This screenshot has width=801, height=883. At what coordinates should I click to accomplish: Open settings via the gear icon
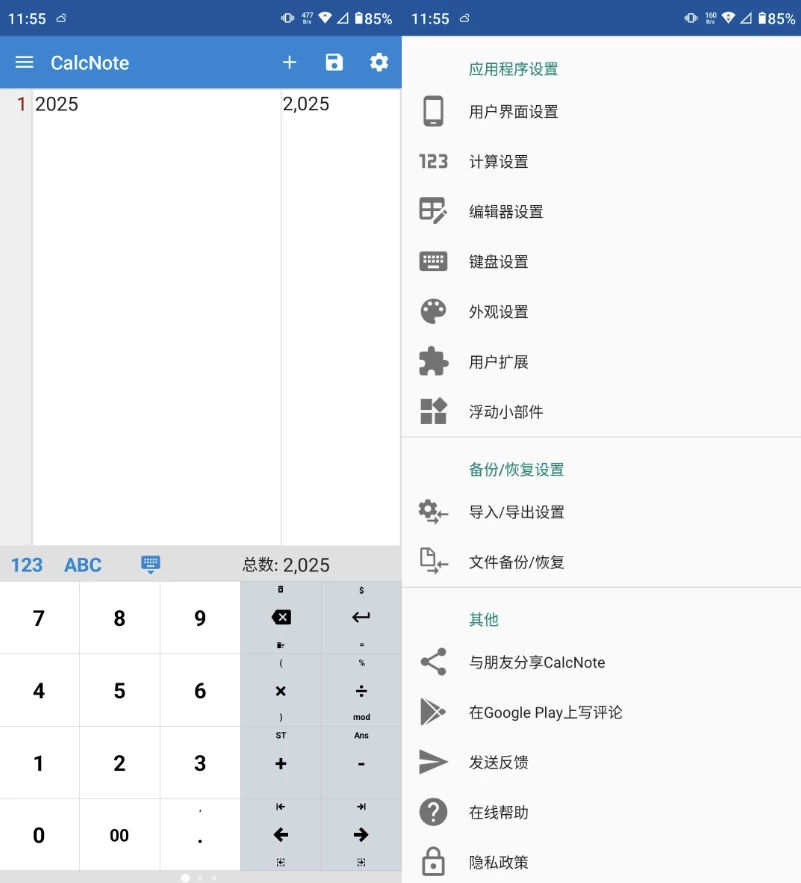click(379, 62)
